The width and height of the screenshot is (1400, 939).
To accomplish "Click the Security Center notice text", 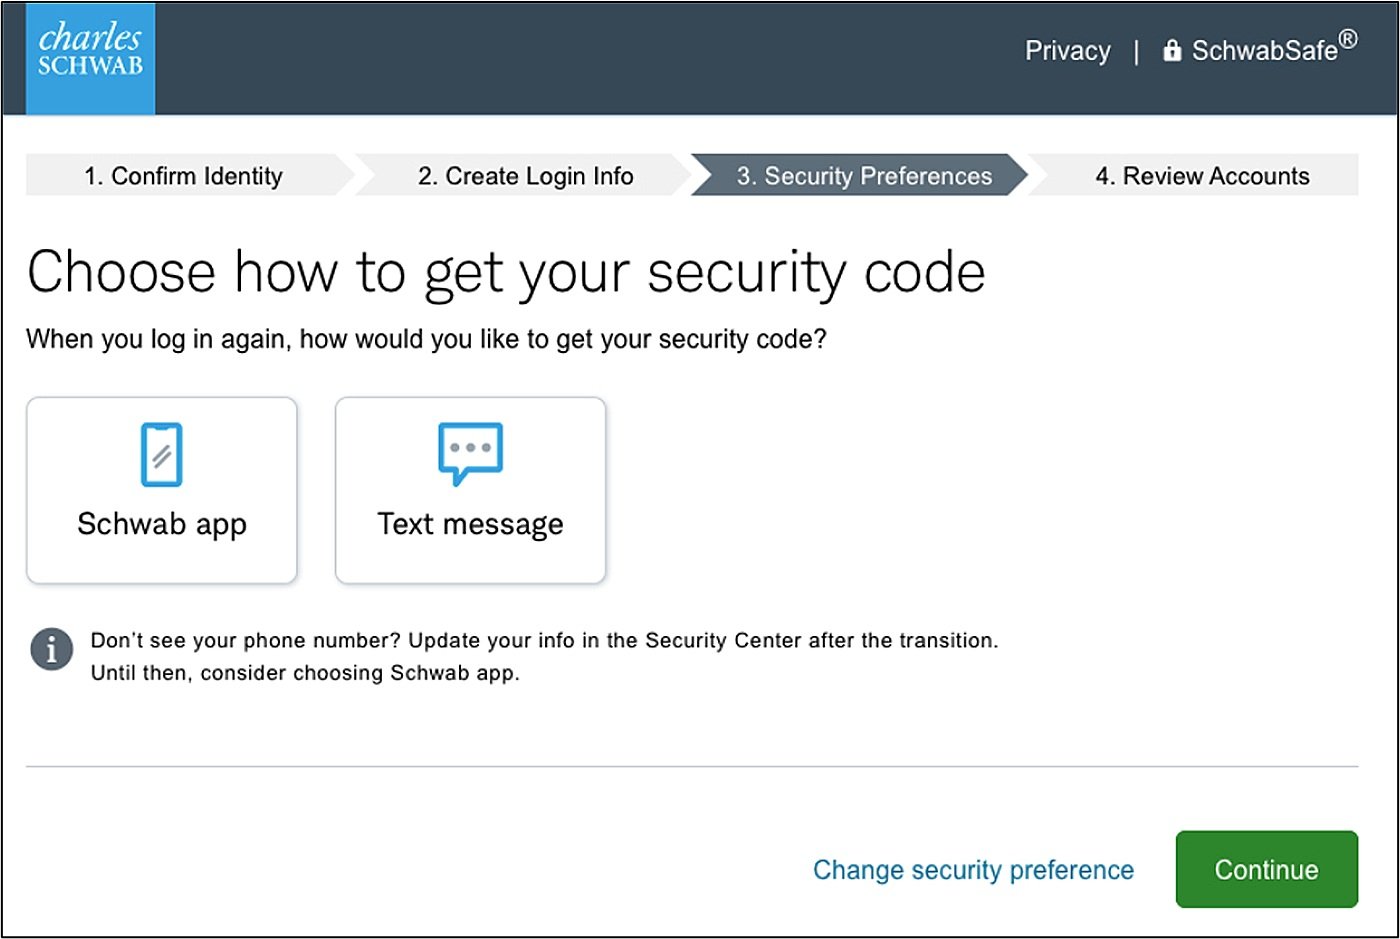I will (545, 656).
